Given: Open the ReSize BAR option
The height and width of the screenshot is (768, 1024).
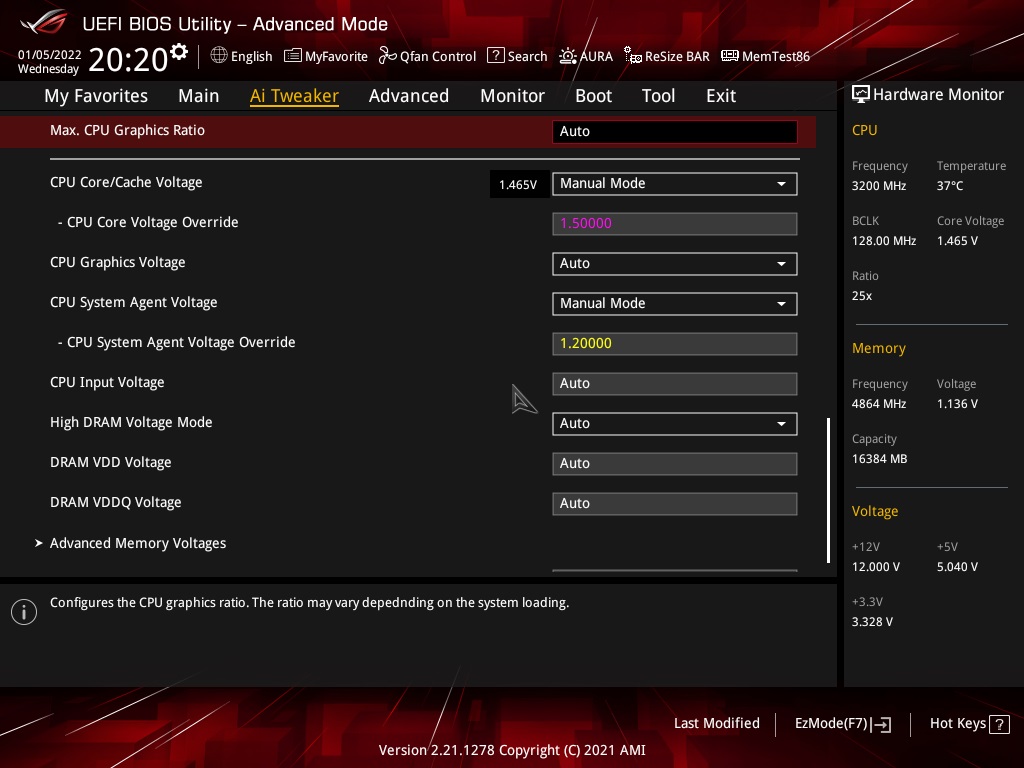Looking at the screenshot, I should coord(666,56).
